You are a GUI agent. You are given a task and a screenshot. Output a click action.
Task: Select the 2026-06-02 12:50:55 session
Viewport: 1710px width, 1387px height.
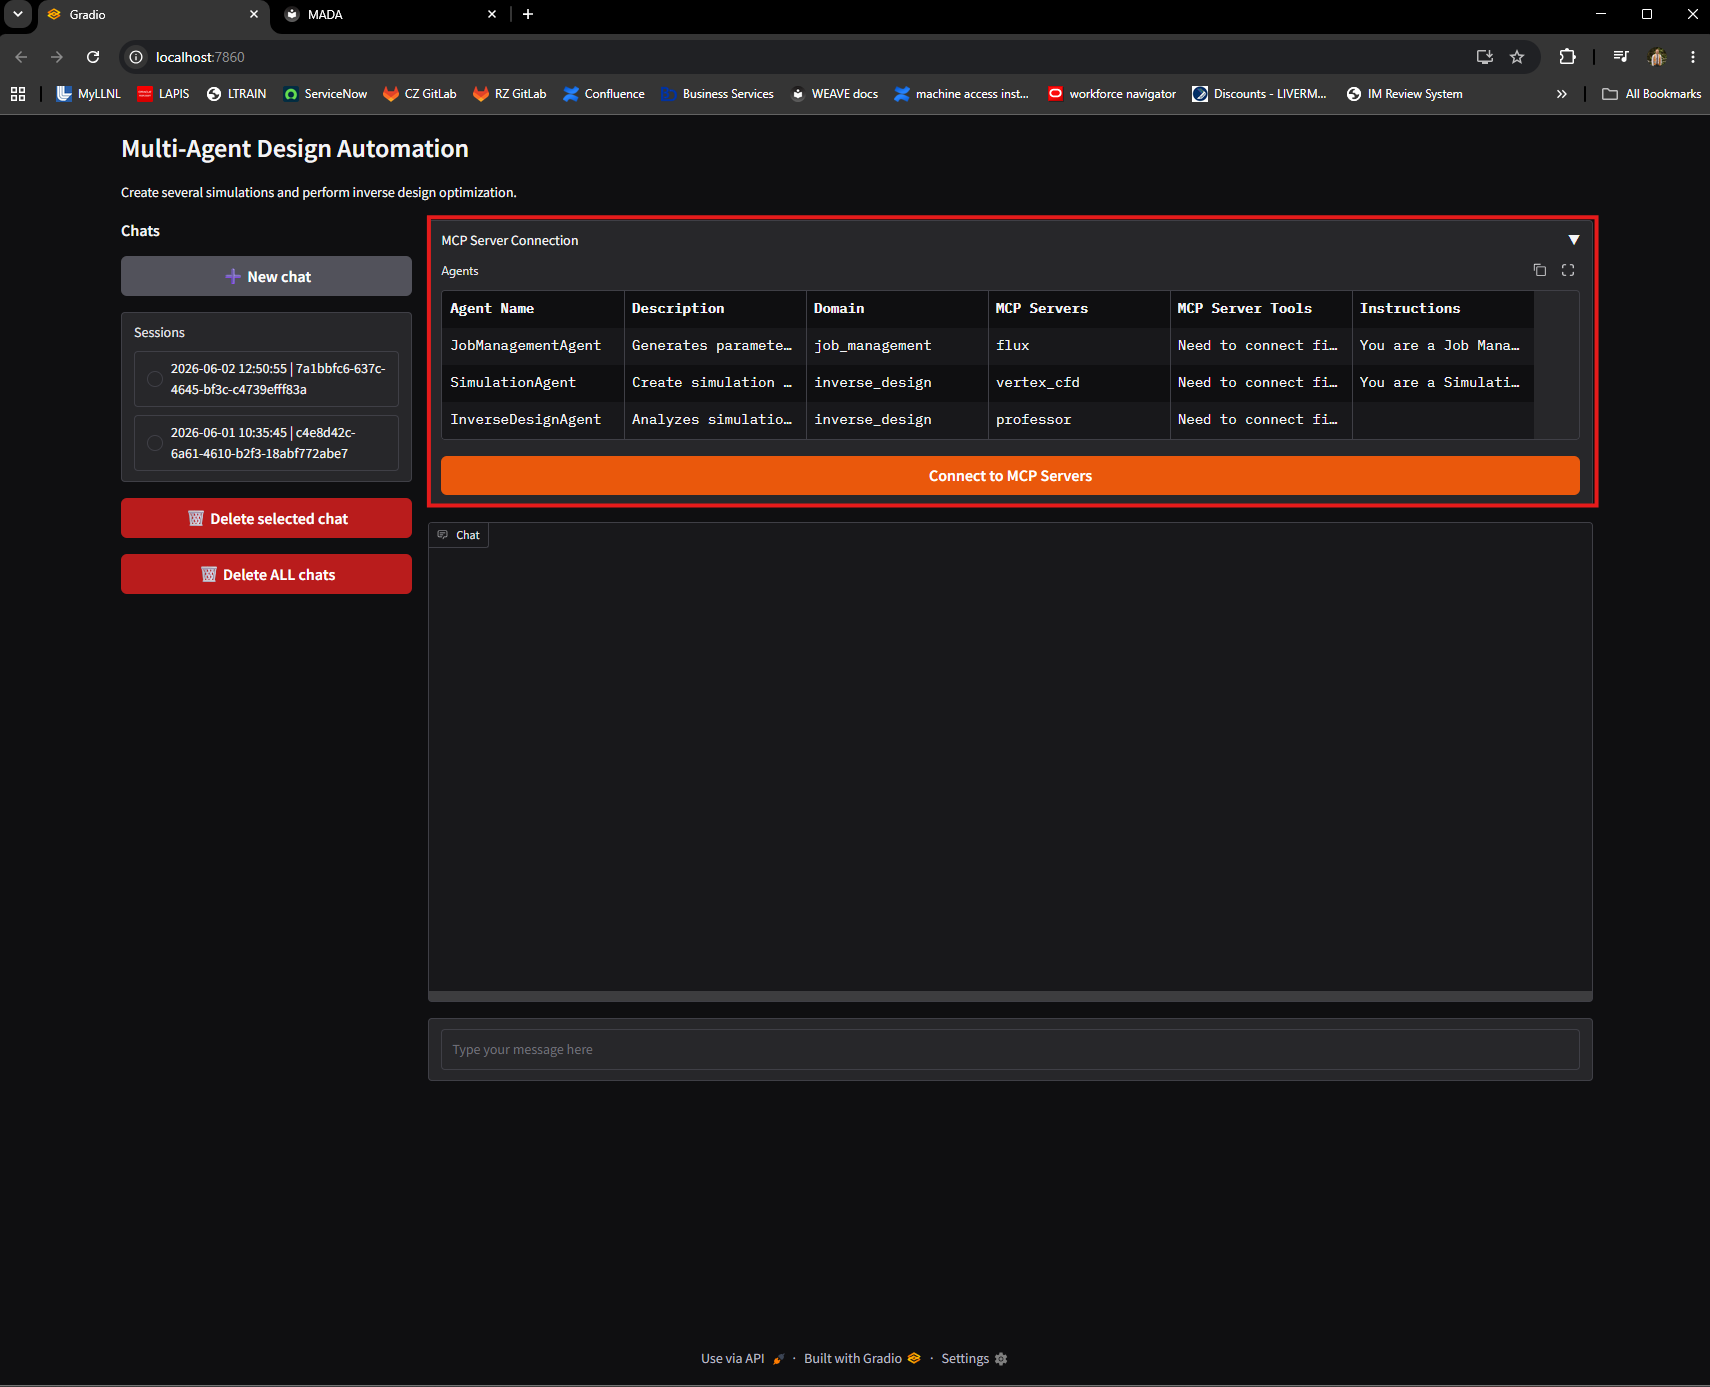tap(266, 379)
